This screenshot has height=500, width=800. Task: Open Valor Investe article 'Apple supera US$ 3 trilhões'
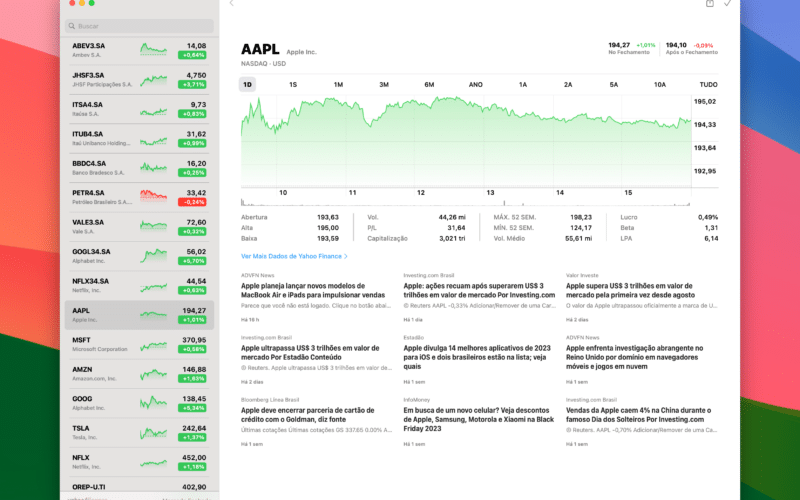pos(642,298)
